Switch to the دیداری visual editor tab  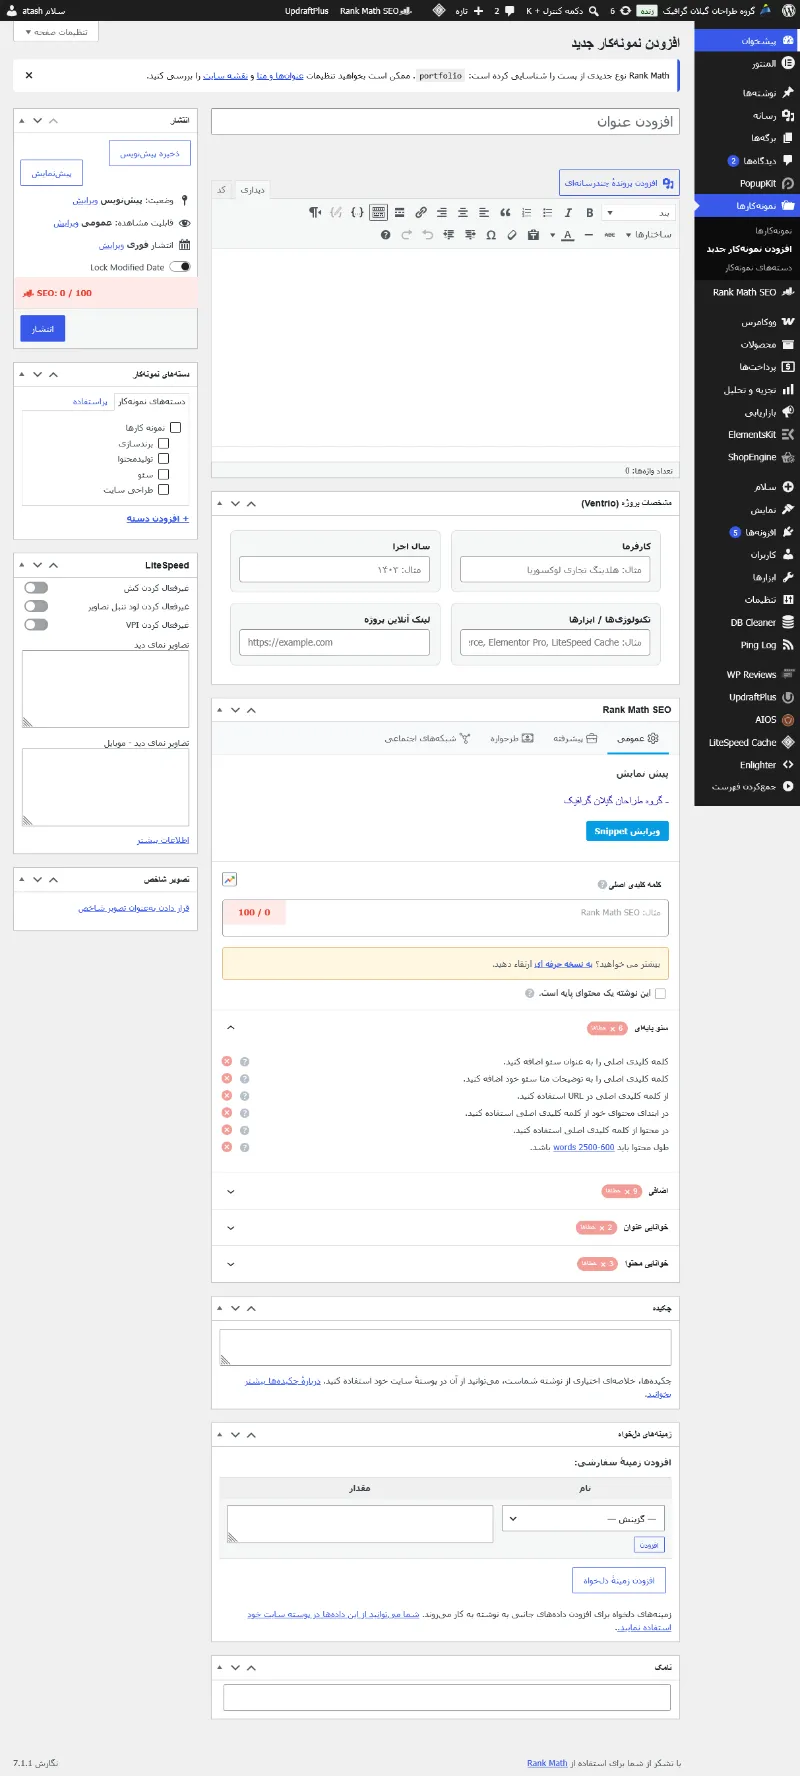coord(253,189)
